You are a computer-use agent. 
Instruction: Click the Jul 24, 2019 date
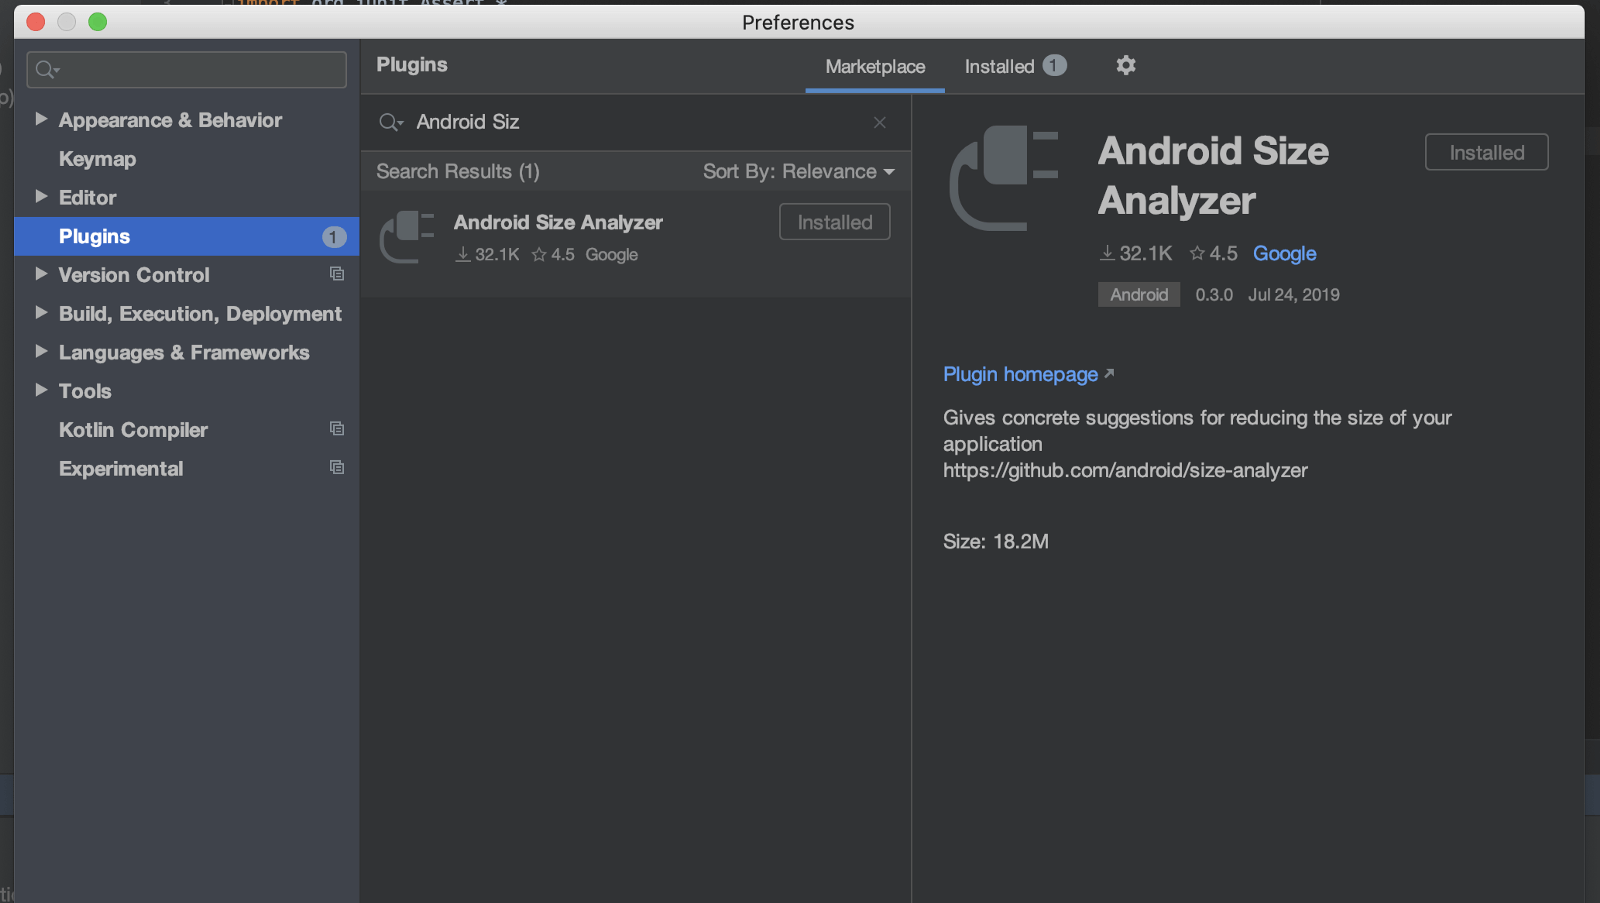click(1294, 295)
